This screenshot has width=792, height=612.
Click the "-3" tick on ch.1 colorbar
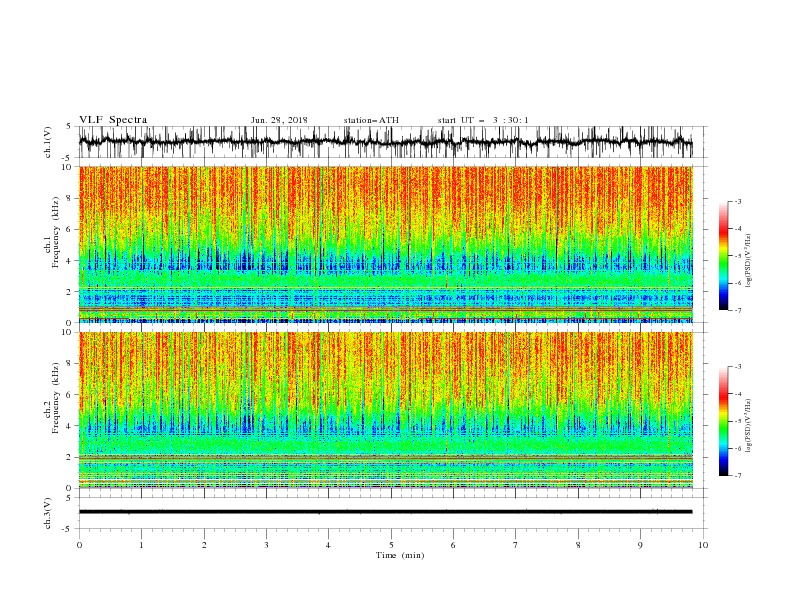tap(738, 201)
